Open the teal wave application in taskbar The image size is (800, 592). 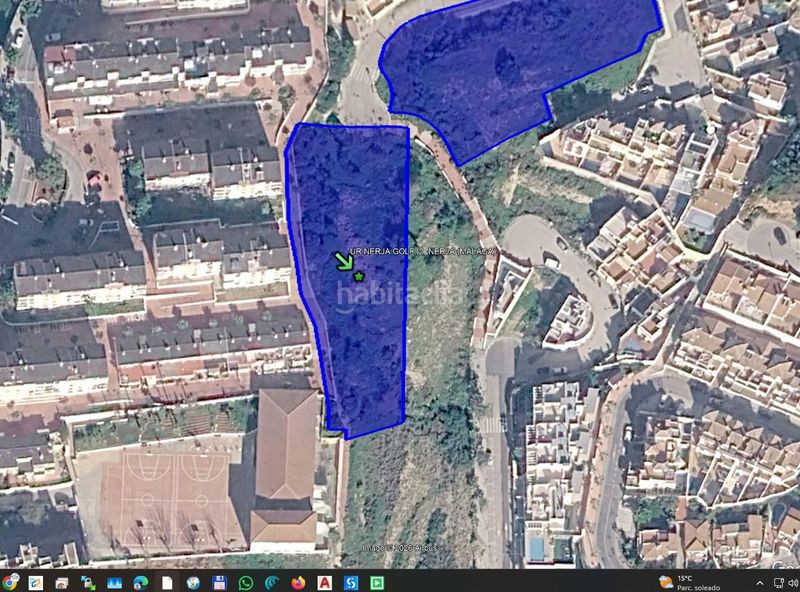[x=272, y=582]
